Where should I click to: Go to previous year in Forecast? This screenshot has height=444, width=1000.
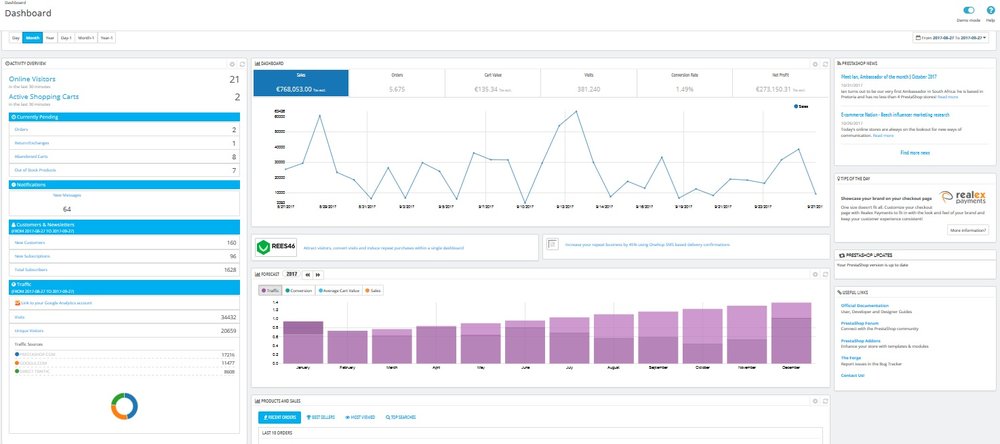coord(307,273)
